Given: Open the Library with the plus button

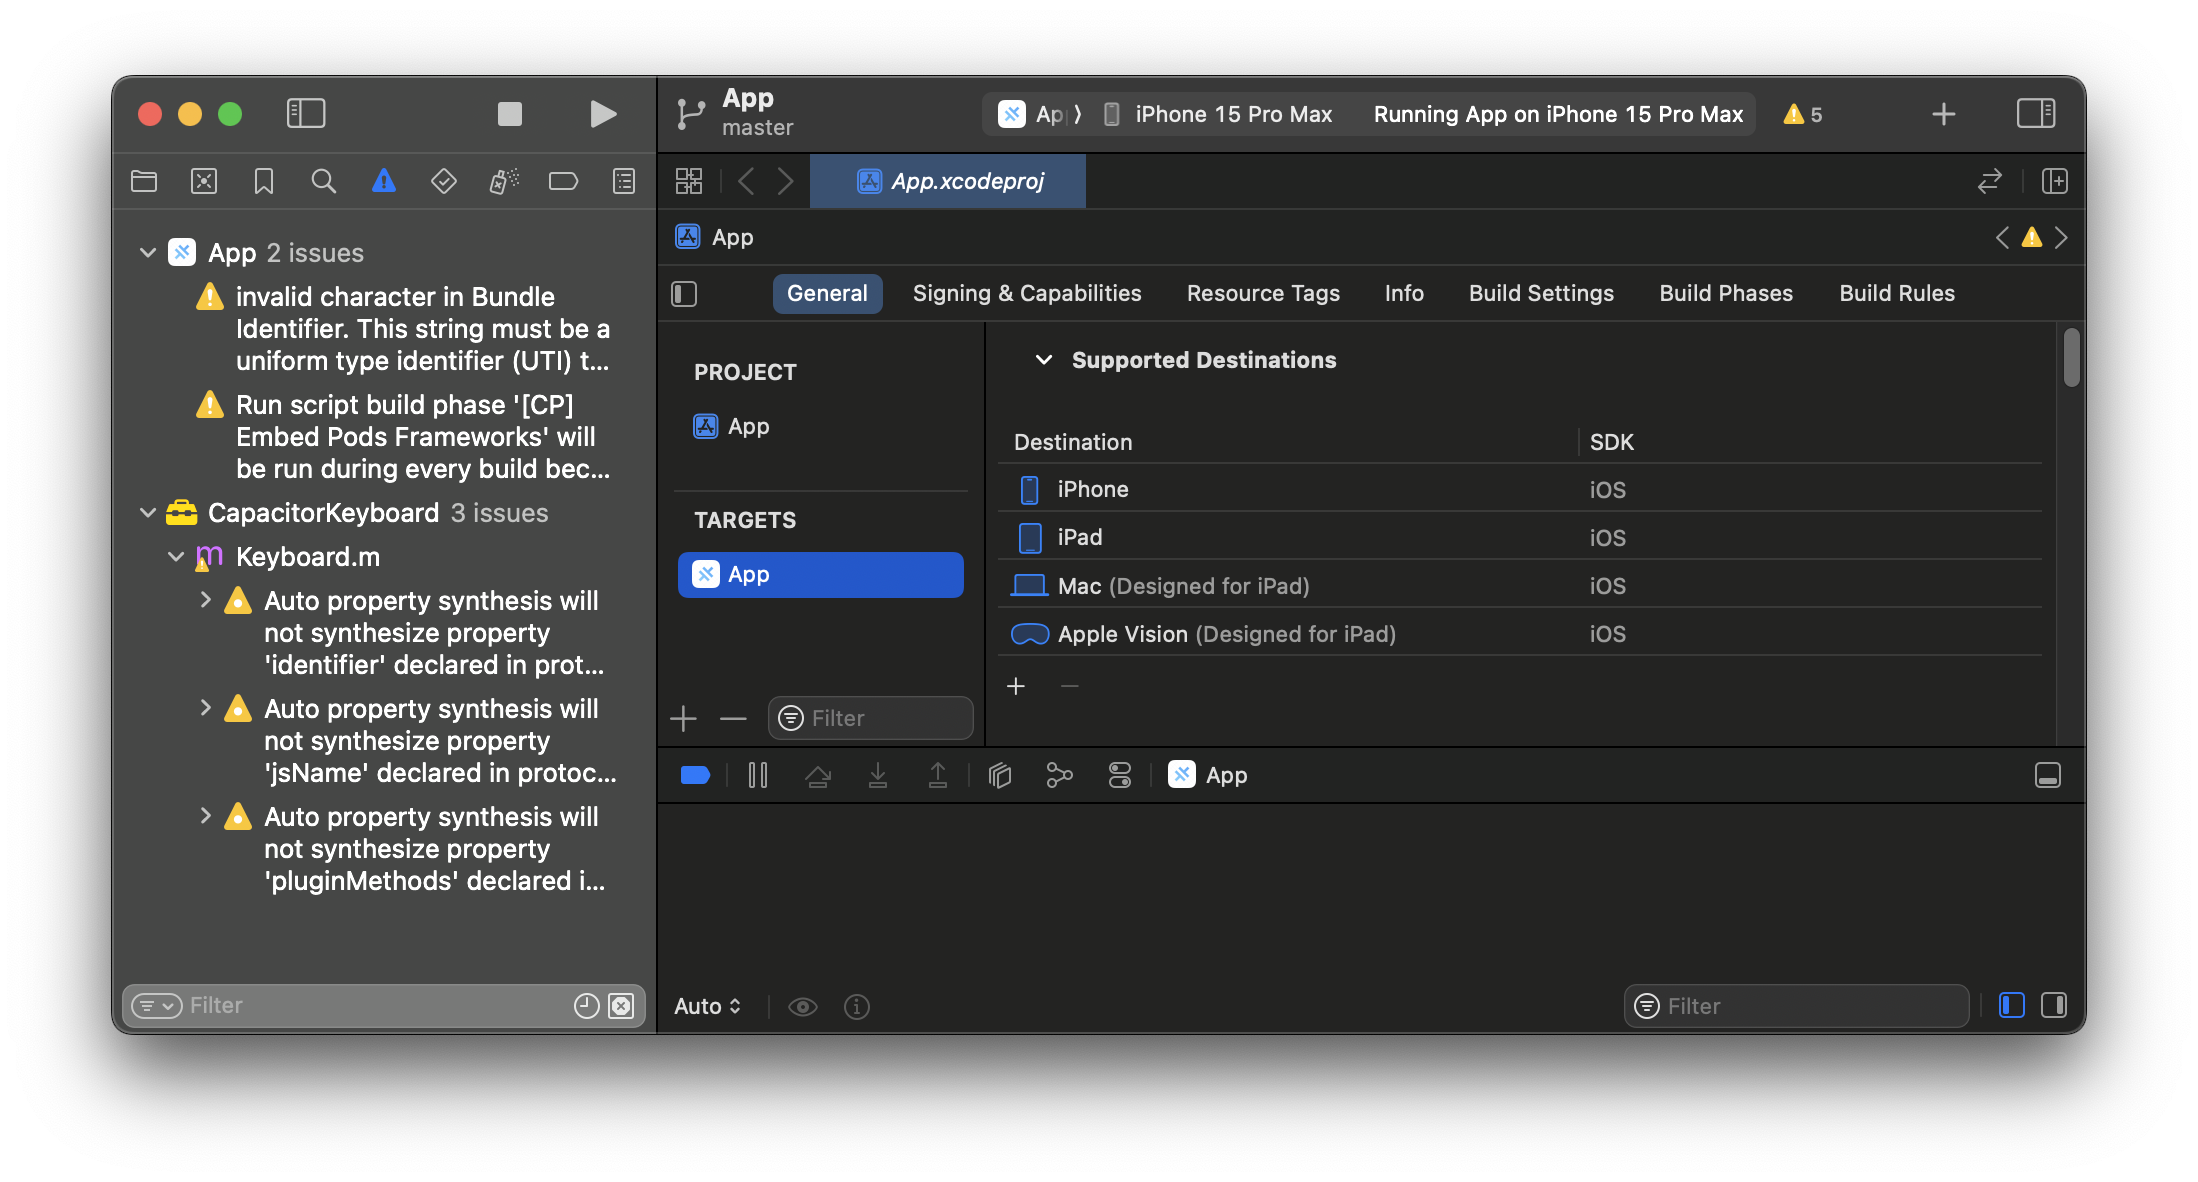Looking at the screenshot, I should tap(1943, 114).
